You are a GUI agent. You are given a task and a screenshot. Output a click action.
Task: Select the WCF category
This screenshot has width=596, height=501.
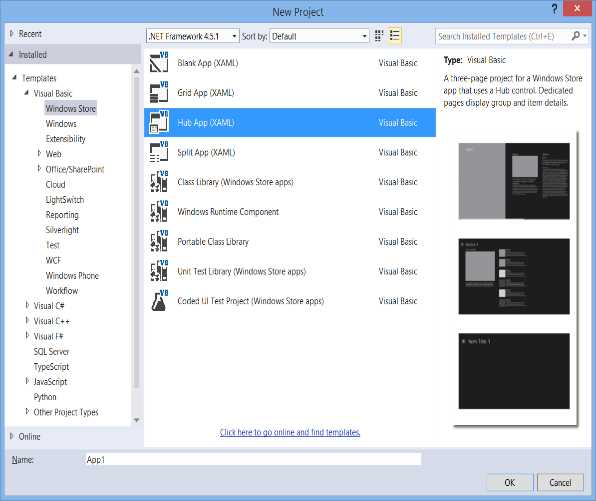53,260
